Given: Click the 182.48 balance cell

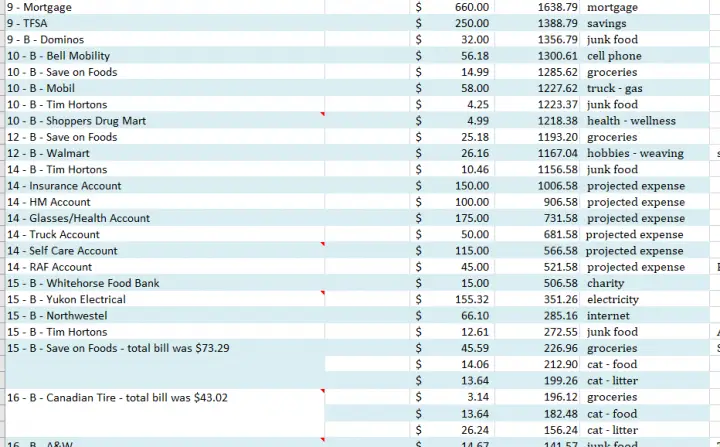Looking at the screenshot, I should 537,413.
